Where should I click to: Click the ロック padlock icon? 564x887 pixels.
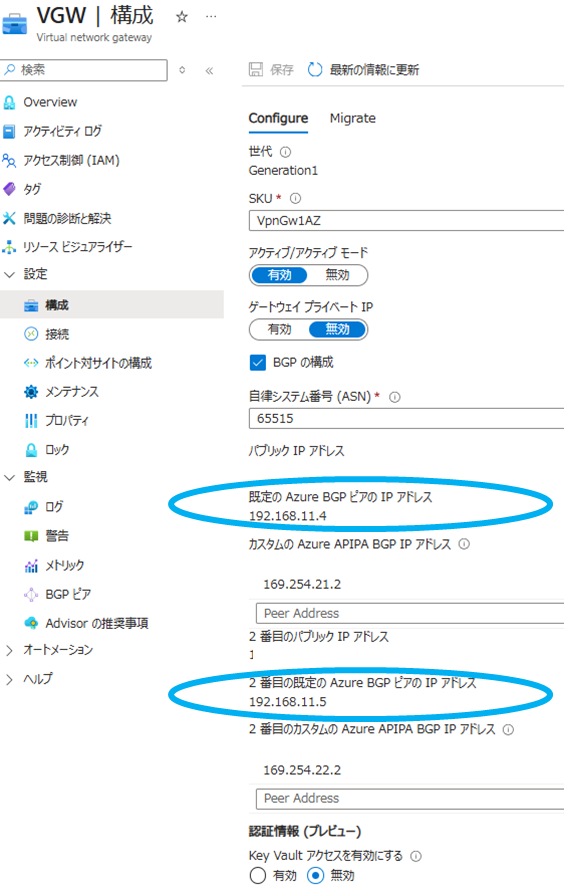tap(31, 450)
